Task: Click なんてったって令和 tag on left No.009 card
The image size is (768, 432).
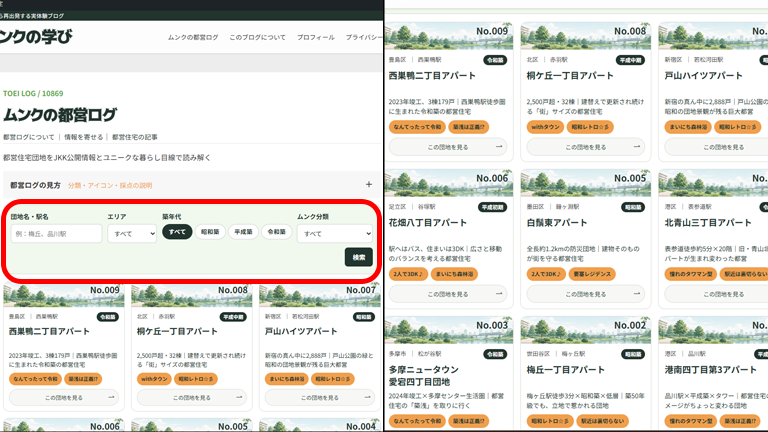Action: [35, 379]
